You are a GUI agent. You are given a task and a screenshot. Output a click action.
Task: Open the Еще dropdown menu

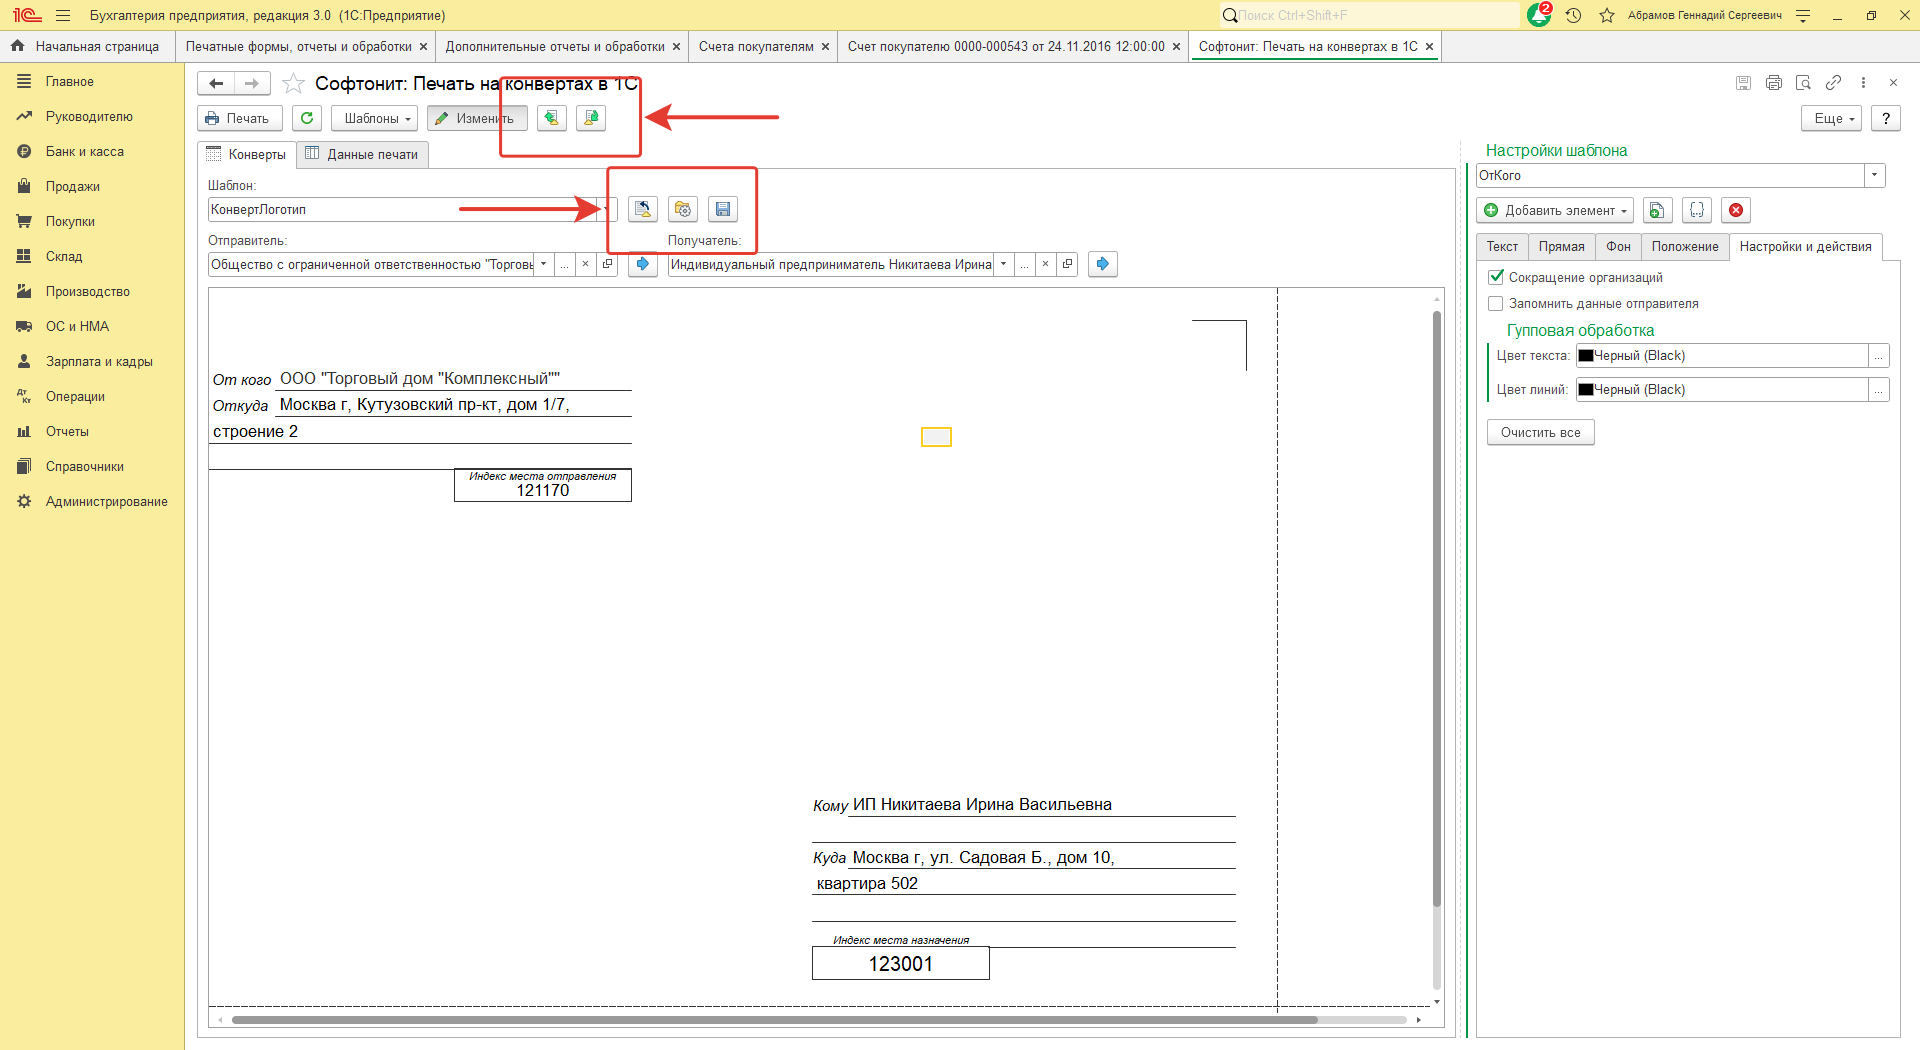pyautogui.click(x=1832, y=118)
